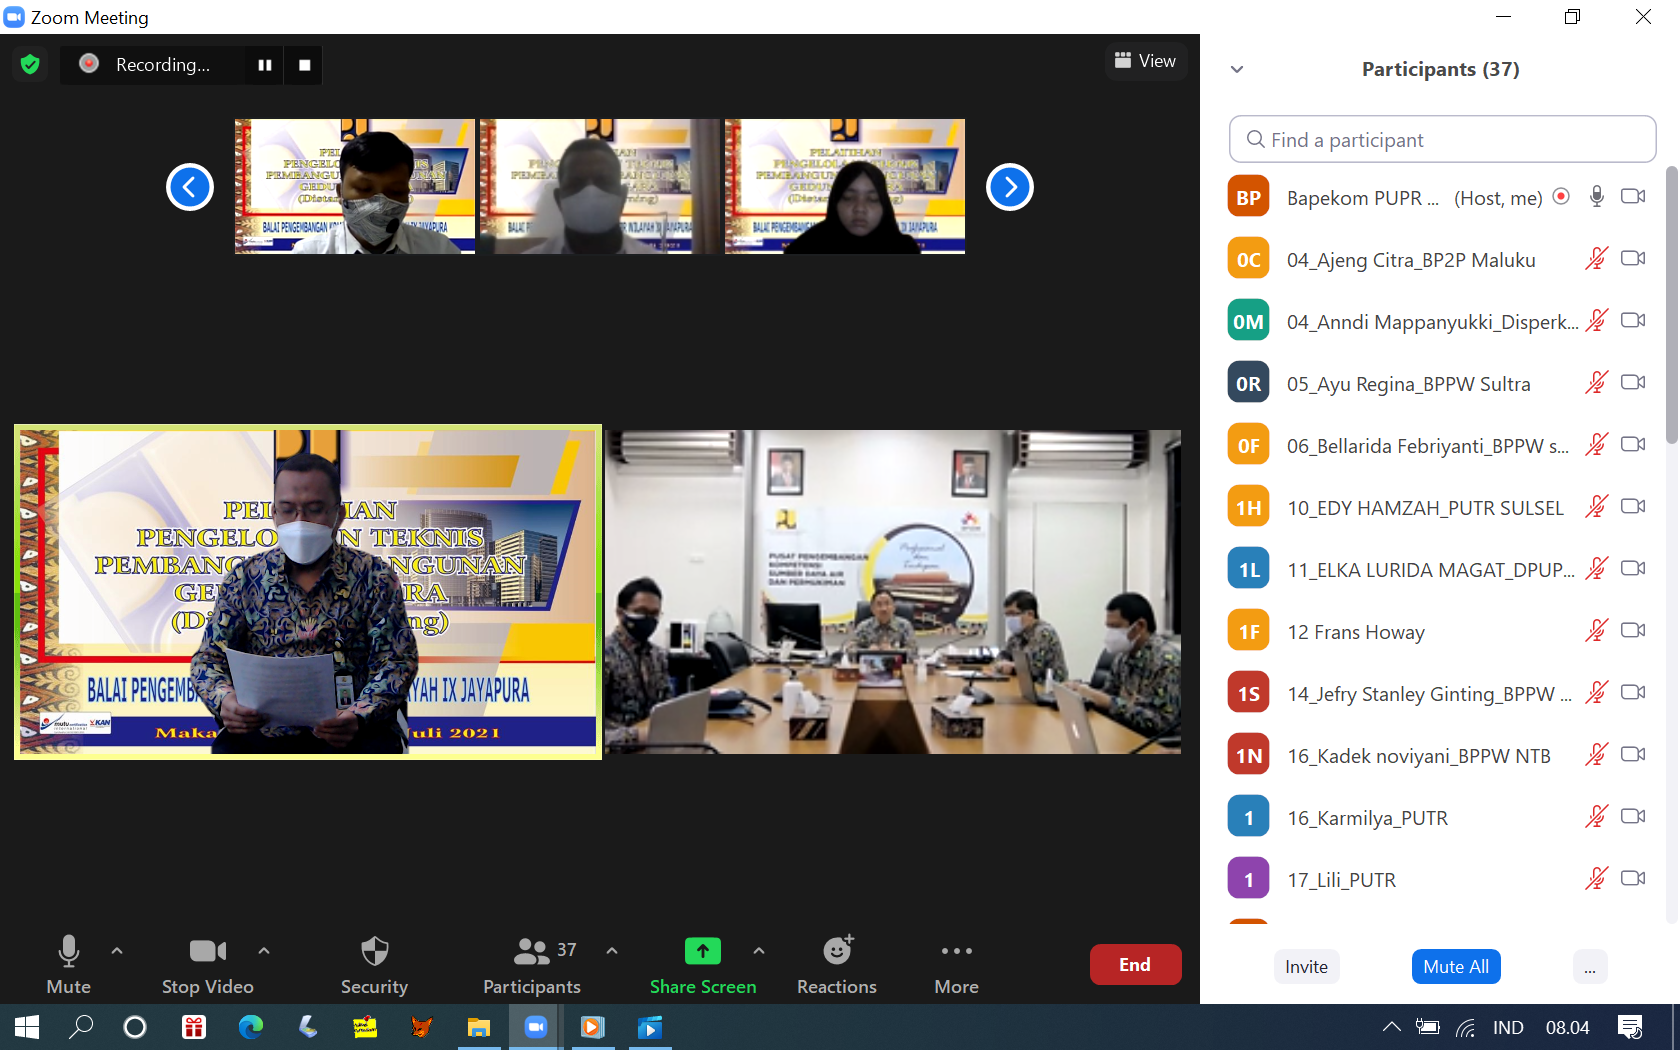The width and height of the screenshot is (1680, 1050).
Task: Click the green encryption shield icon
Action: point(30,64)
